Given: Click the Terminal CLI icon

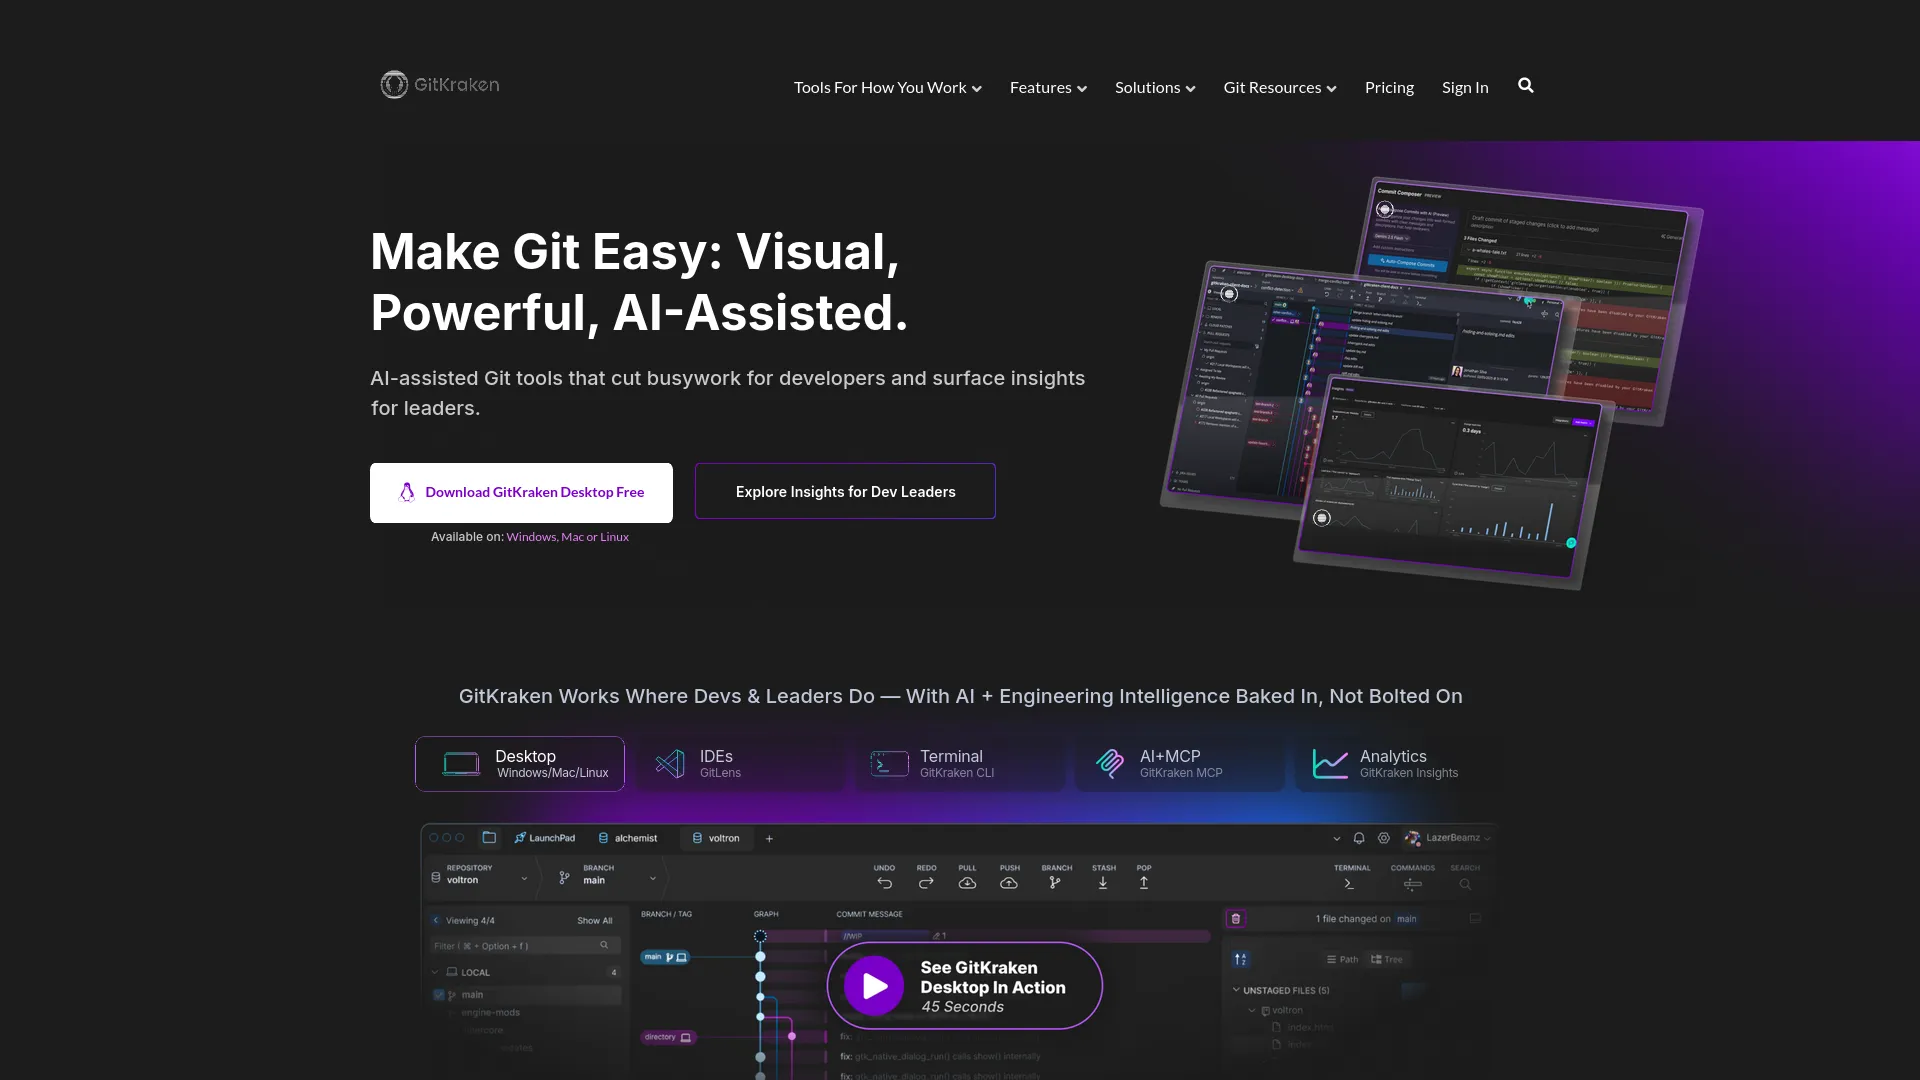Looking at the screenshot, I should pyautogui.click(x=889, y=764).
